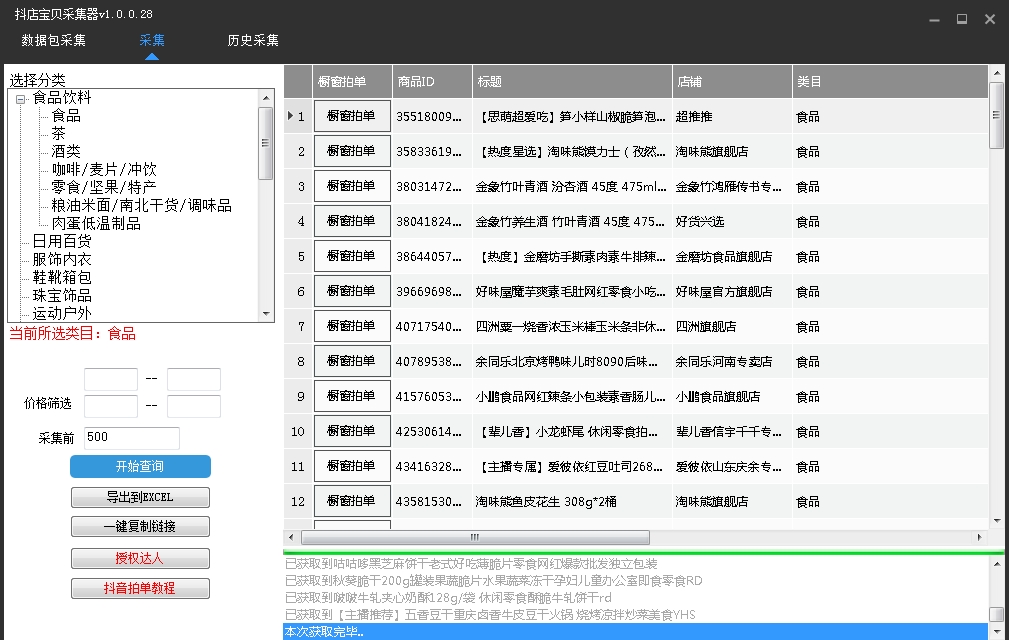The image size is (1009, 640).
Task: Click the category tree scroll-down arrow
Action: click(x=266, y=314)
